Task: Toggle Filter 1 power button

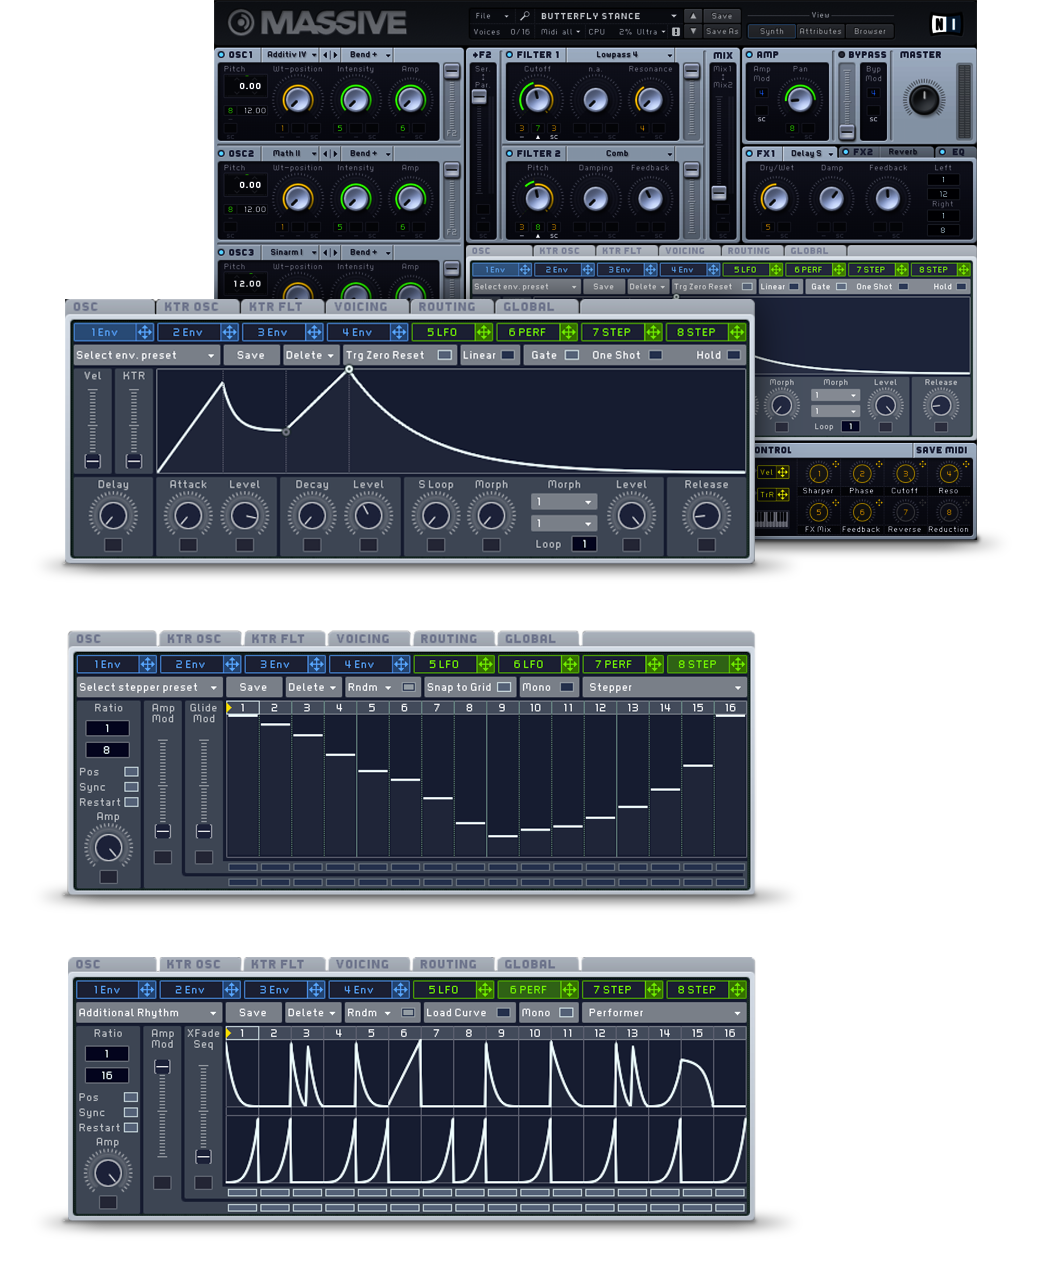Action: (x=509, y=55)
